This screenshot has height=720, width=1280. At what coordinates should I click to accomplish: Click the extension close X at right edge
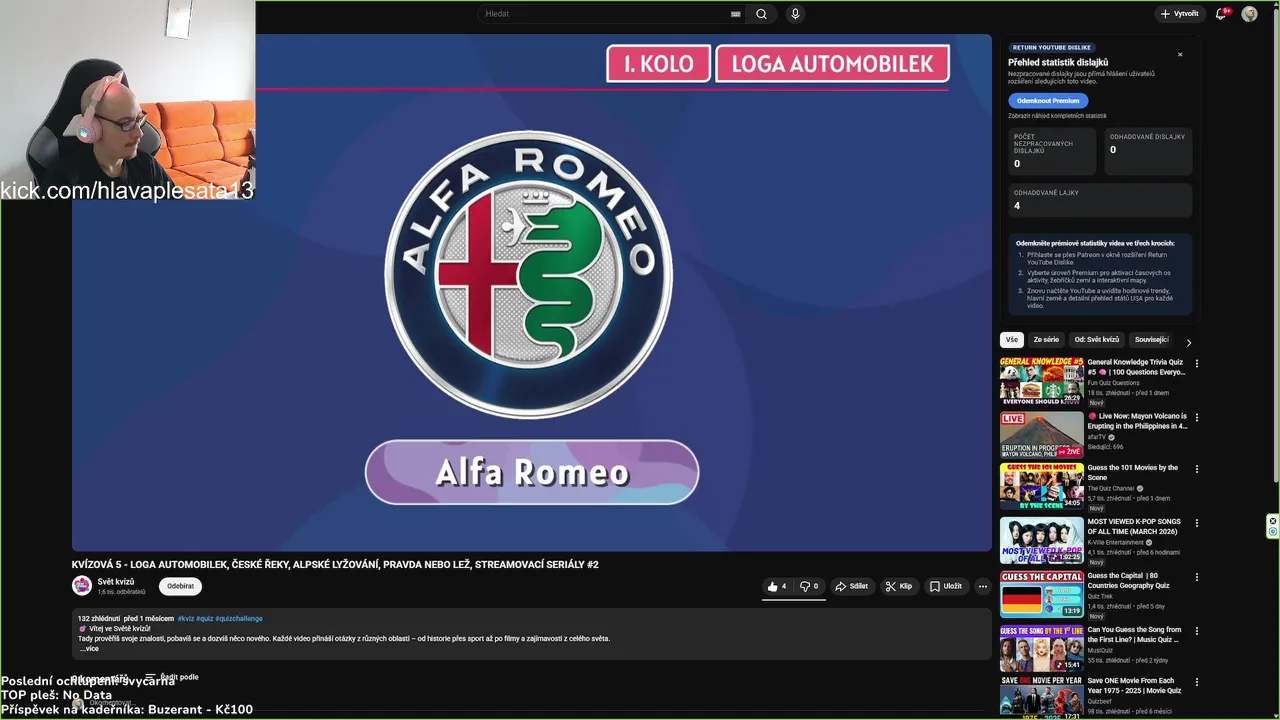tap(1273, 520)
